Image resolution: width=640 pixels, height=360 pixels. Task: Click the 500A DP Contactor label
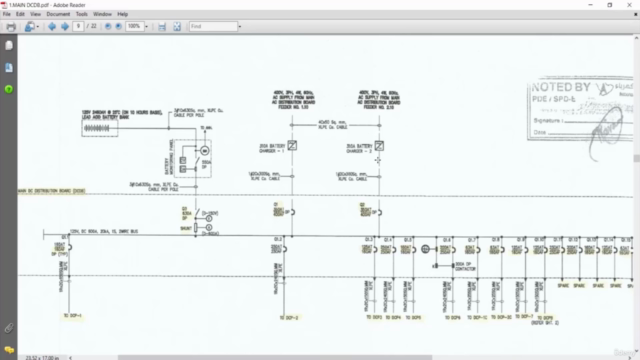click(x=465, y=267)
